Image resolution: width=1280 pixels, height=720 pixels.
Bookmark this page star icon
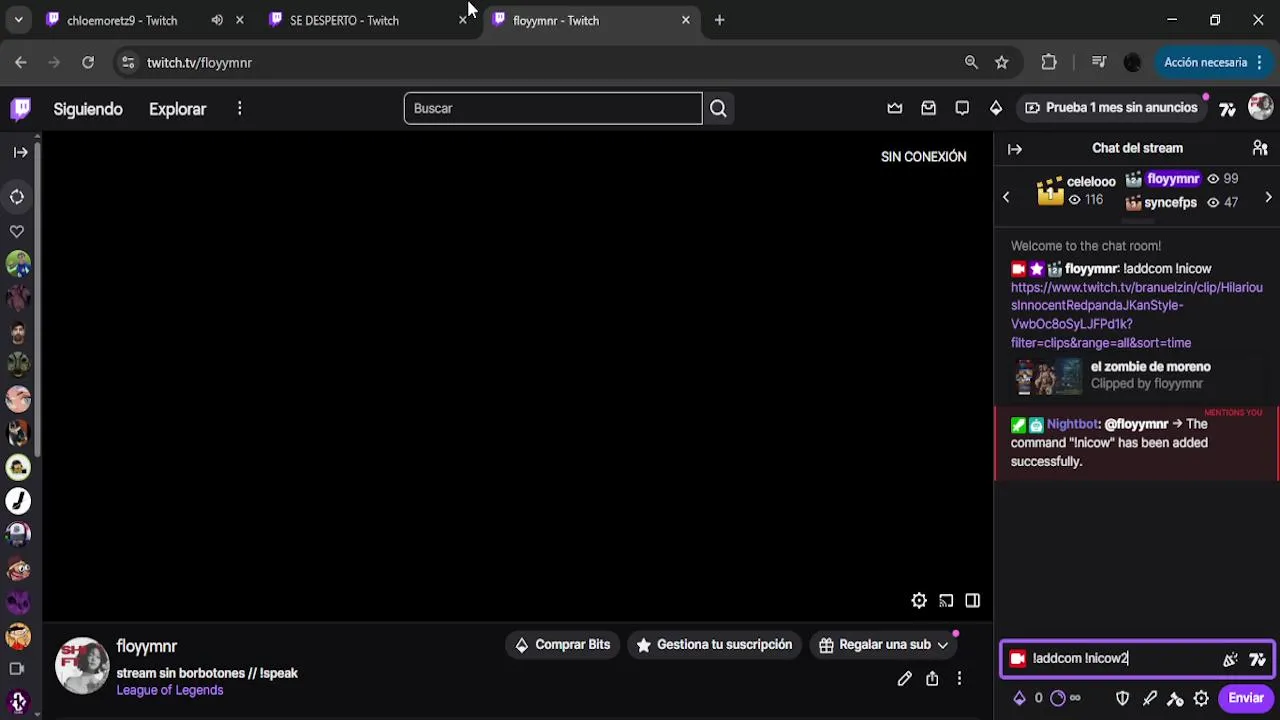click(1001, 62)
